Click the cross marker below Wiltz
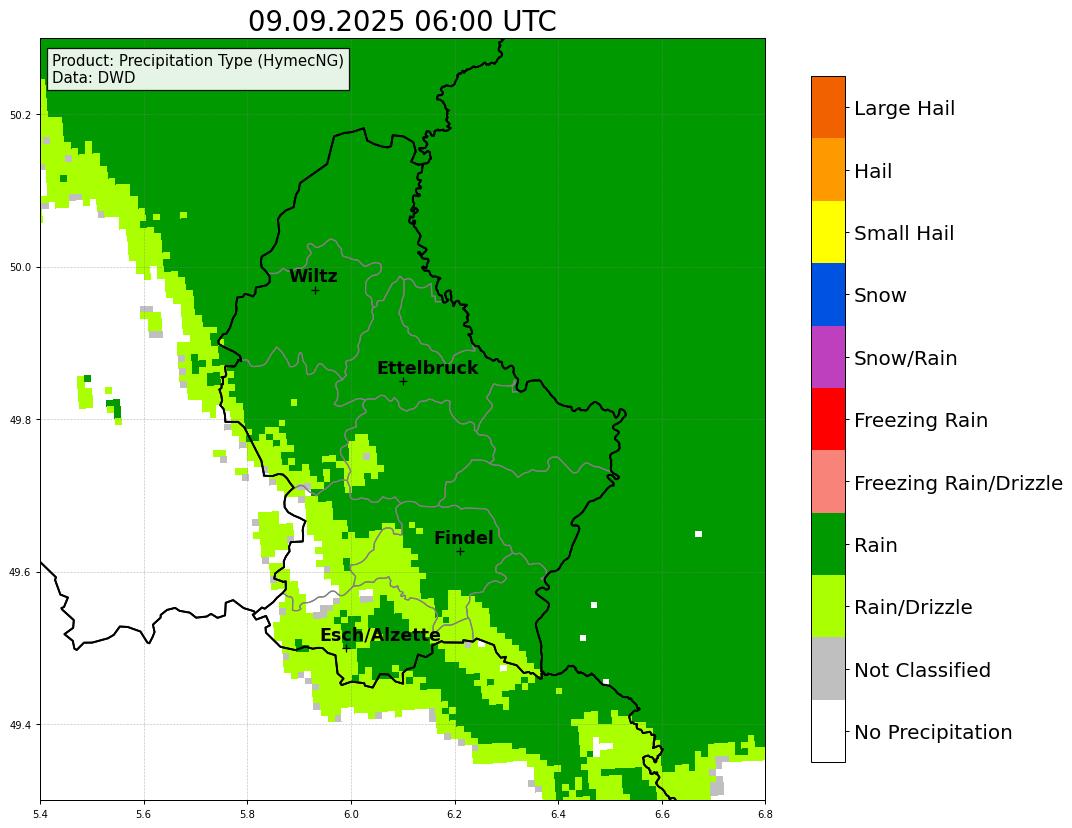 point(315,291)
